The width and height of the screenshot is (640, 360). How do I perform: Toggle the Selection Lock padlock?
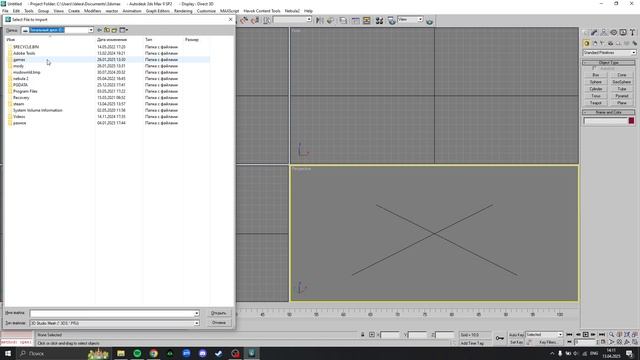tap(362, 335)
